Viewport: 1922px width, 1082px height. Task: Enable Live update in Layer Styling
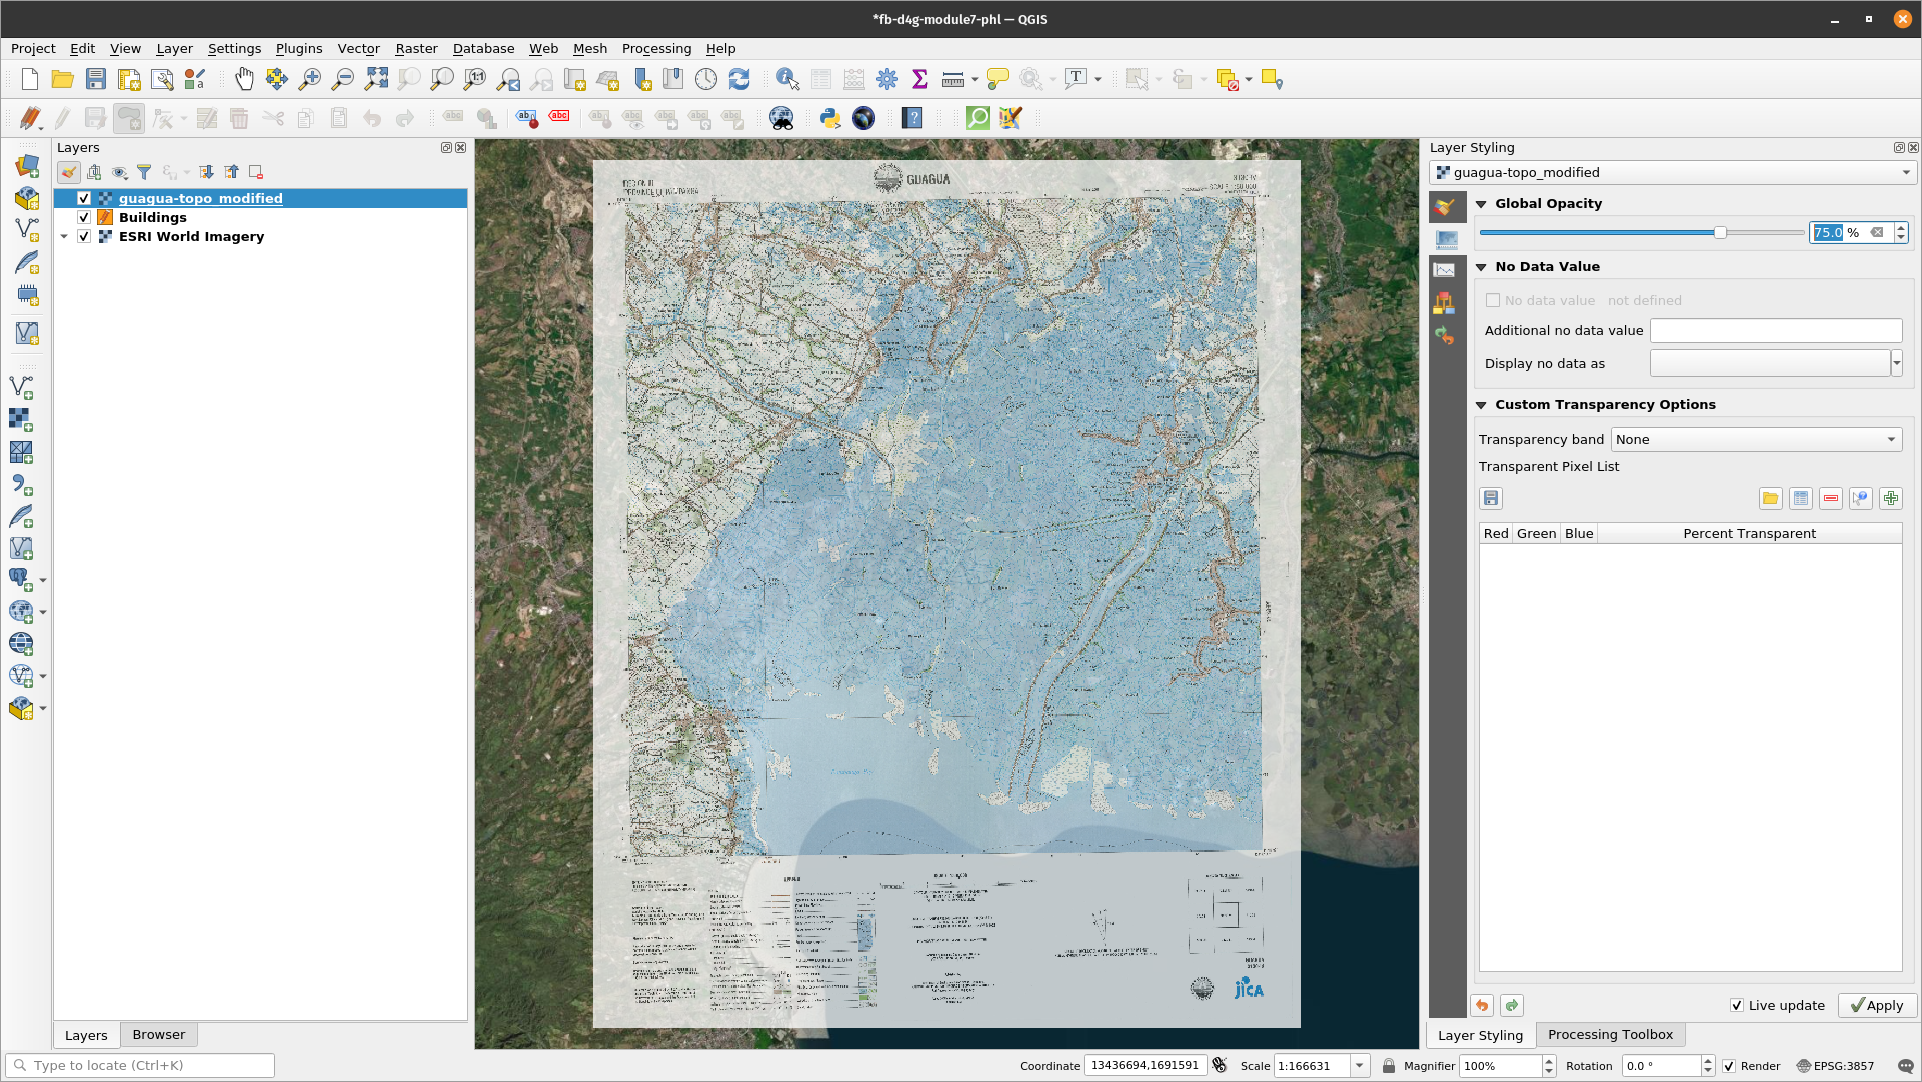tap(1738, 1005)
